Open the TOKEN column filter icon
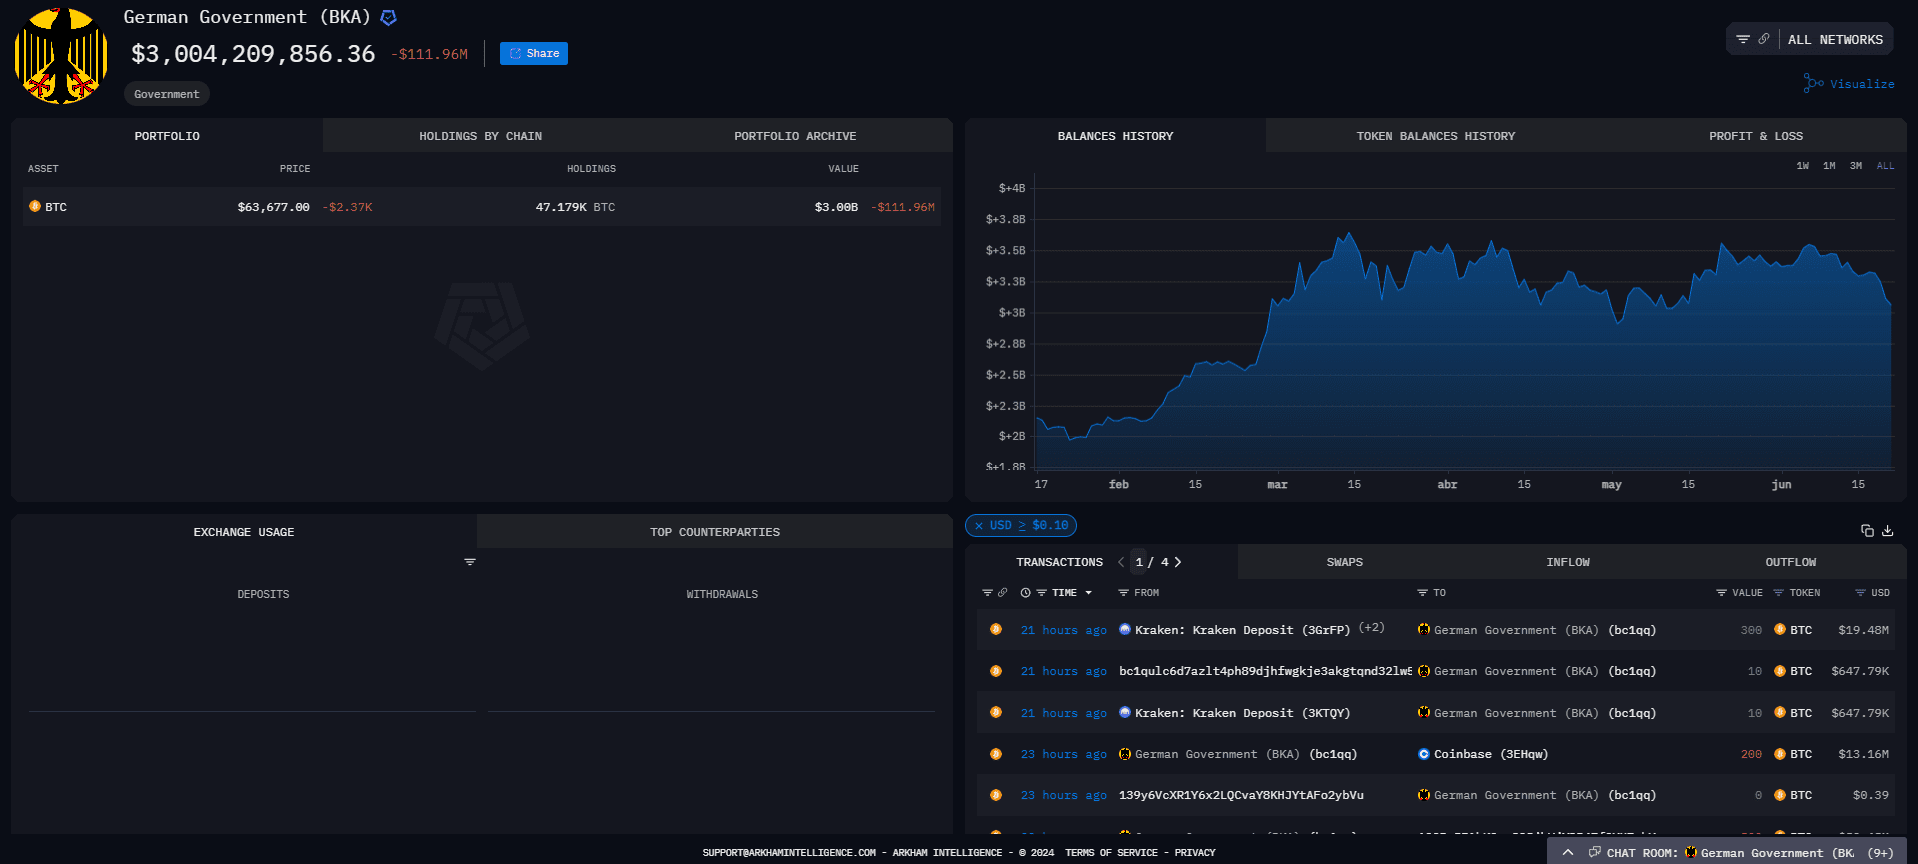1918x864 pixels. click(x=1779, y=592)
